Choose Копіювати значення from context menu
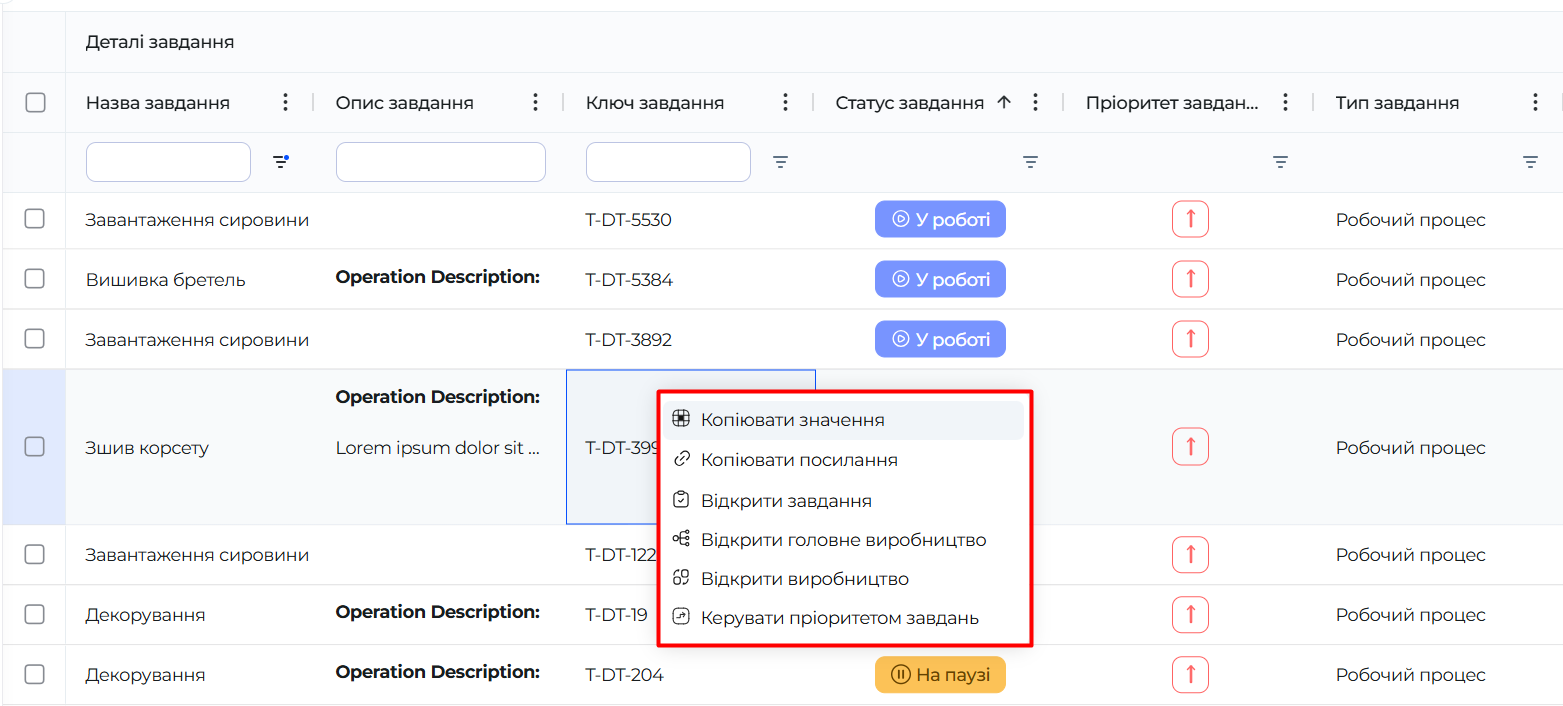This screenshot has height=706, width=1563. point(792,420)
